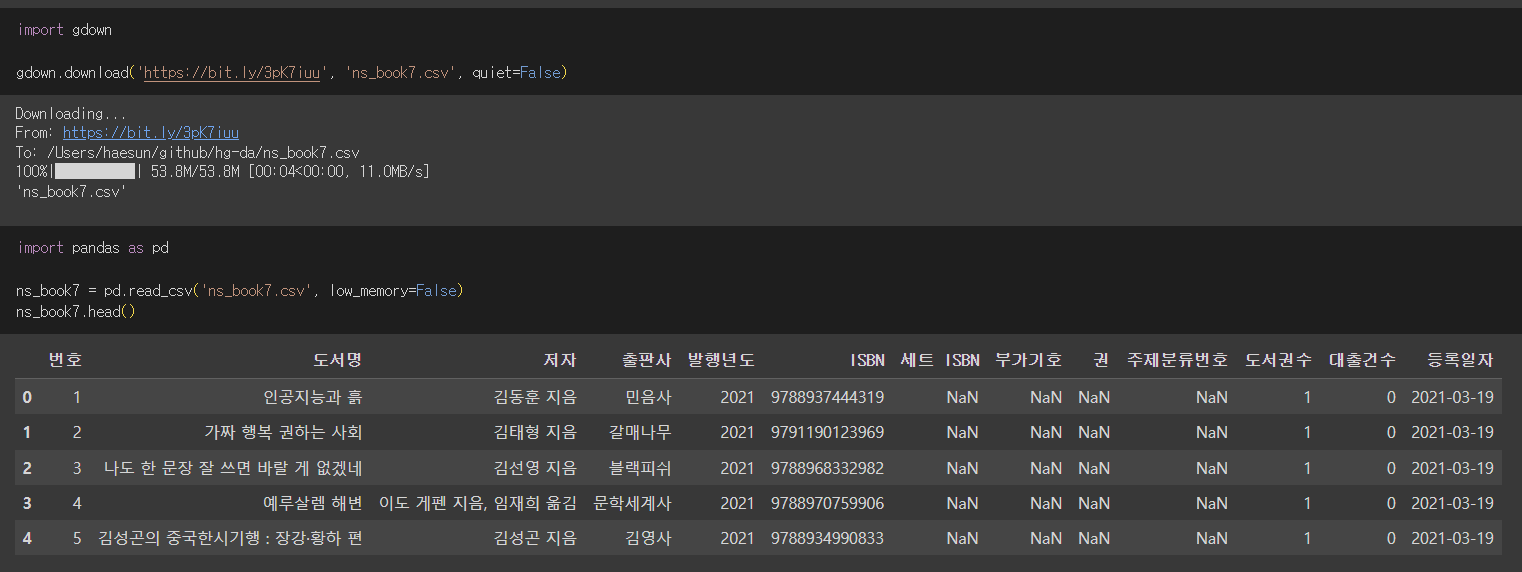The width and height of the screenshot is (1522, 572).
Task: Select book title '가짜 행복 권하는 사회'
Action: pos(283,432)
